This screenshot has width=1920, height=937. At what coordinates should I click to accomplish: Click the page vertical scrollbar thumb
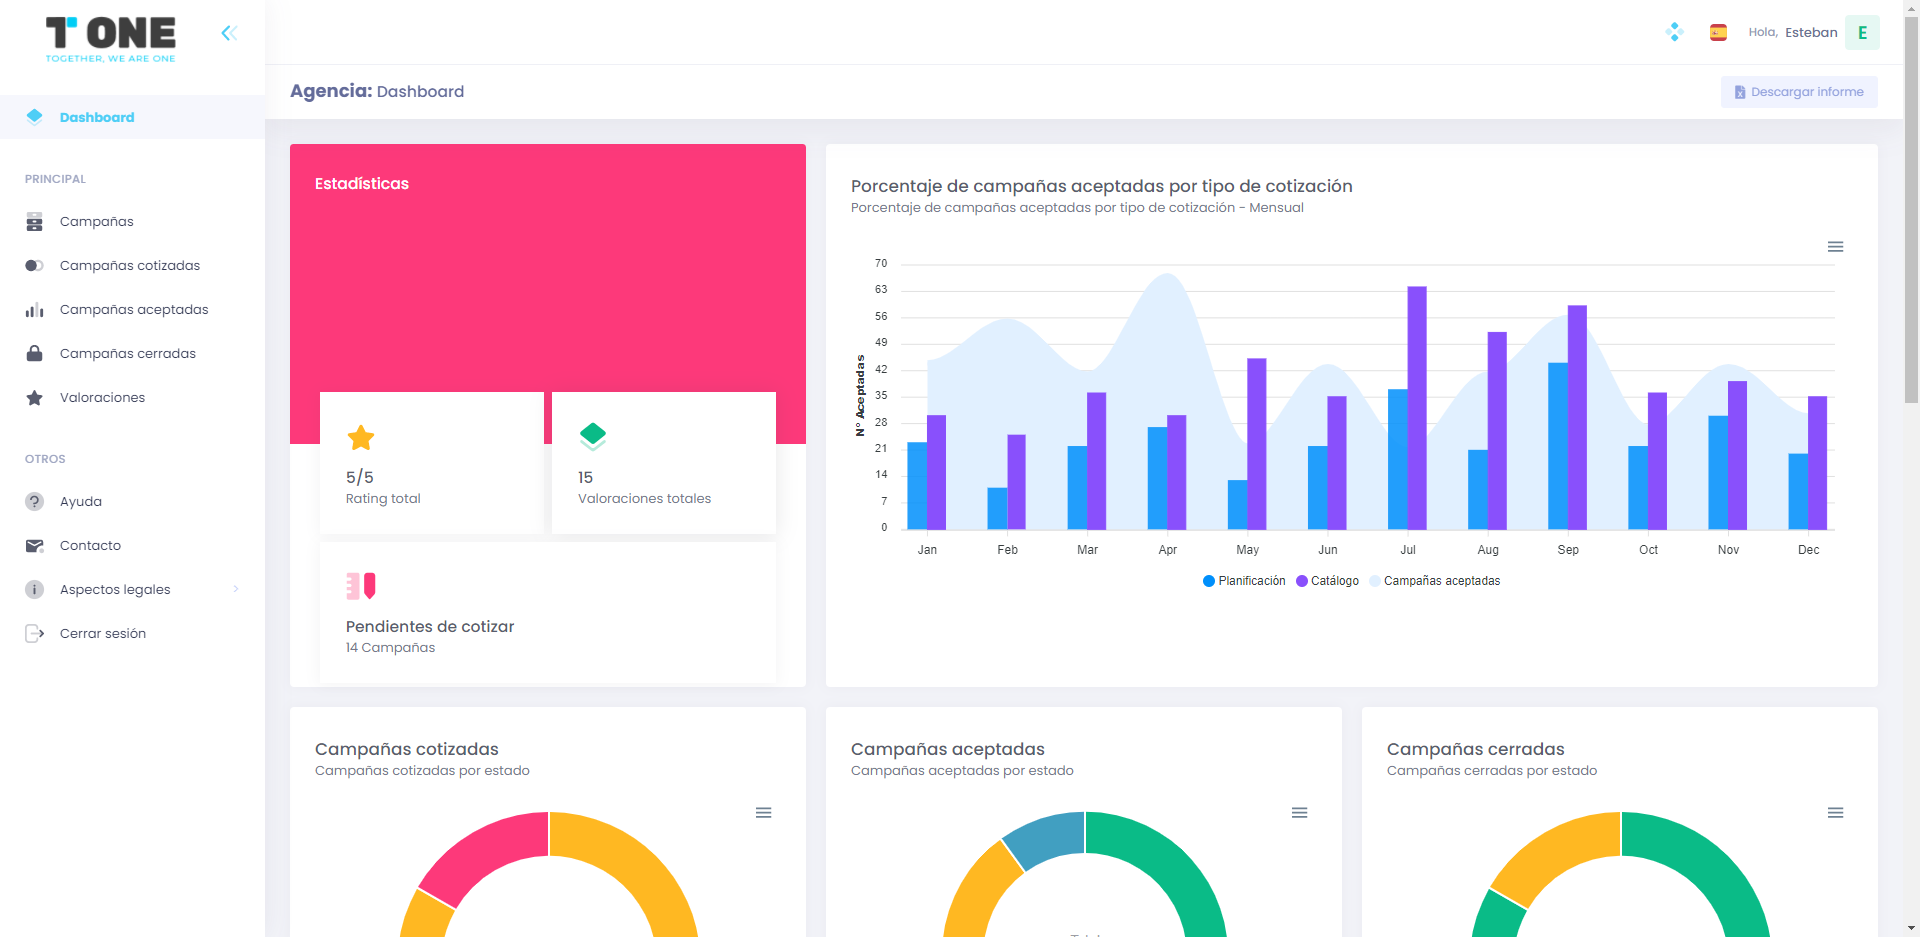tap(1911, 210)
